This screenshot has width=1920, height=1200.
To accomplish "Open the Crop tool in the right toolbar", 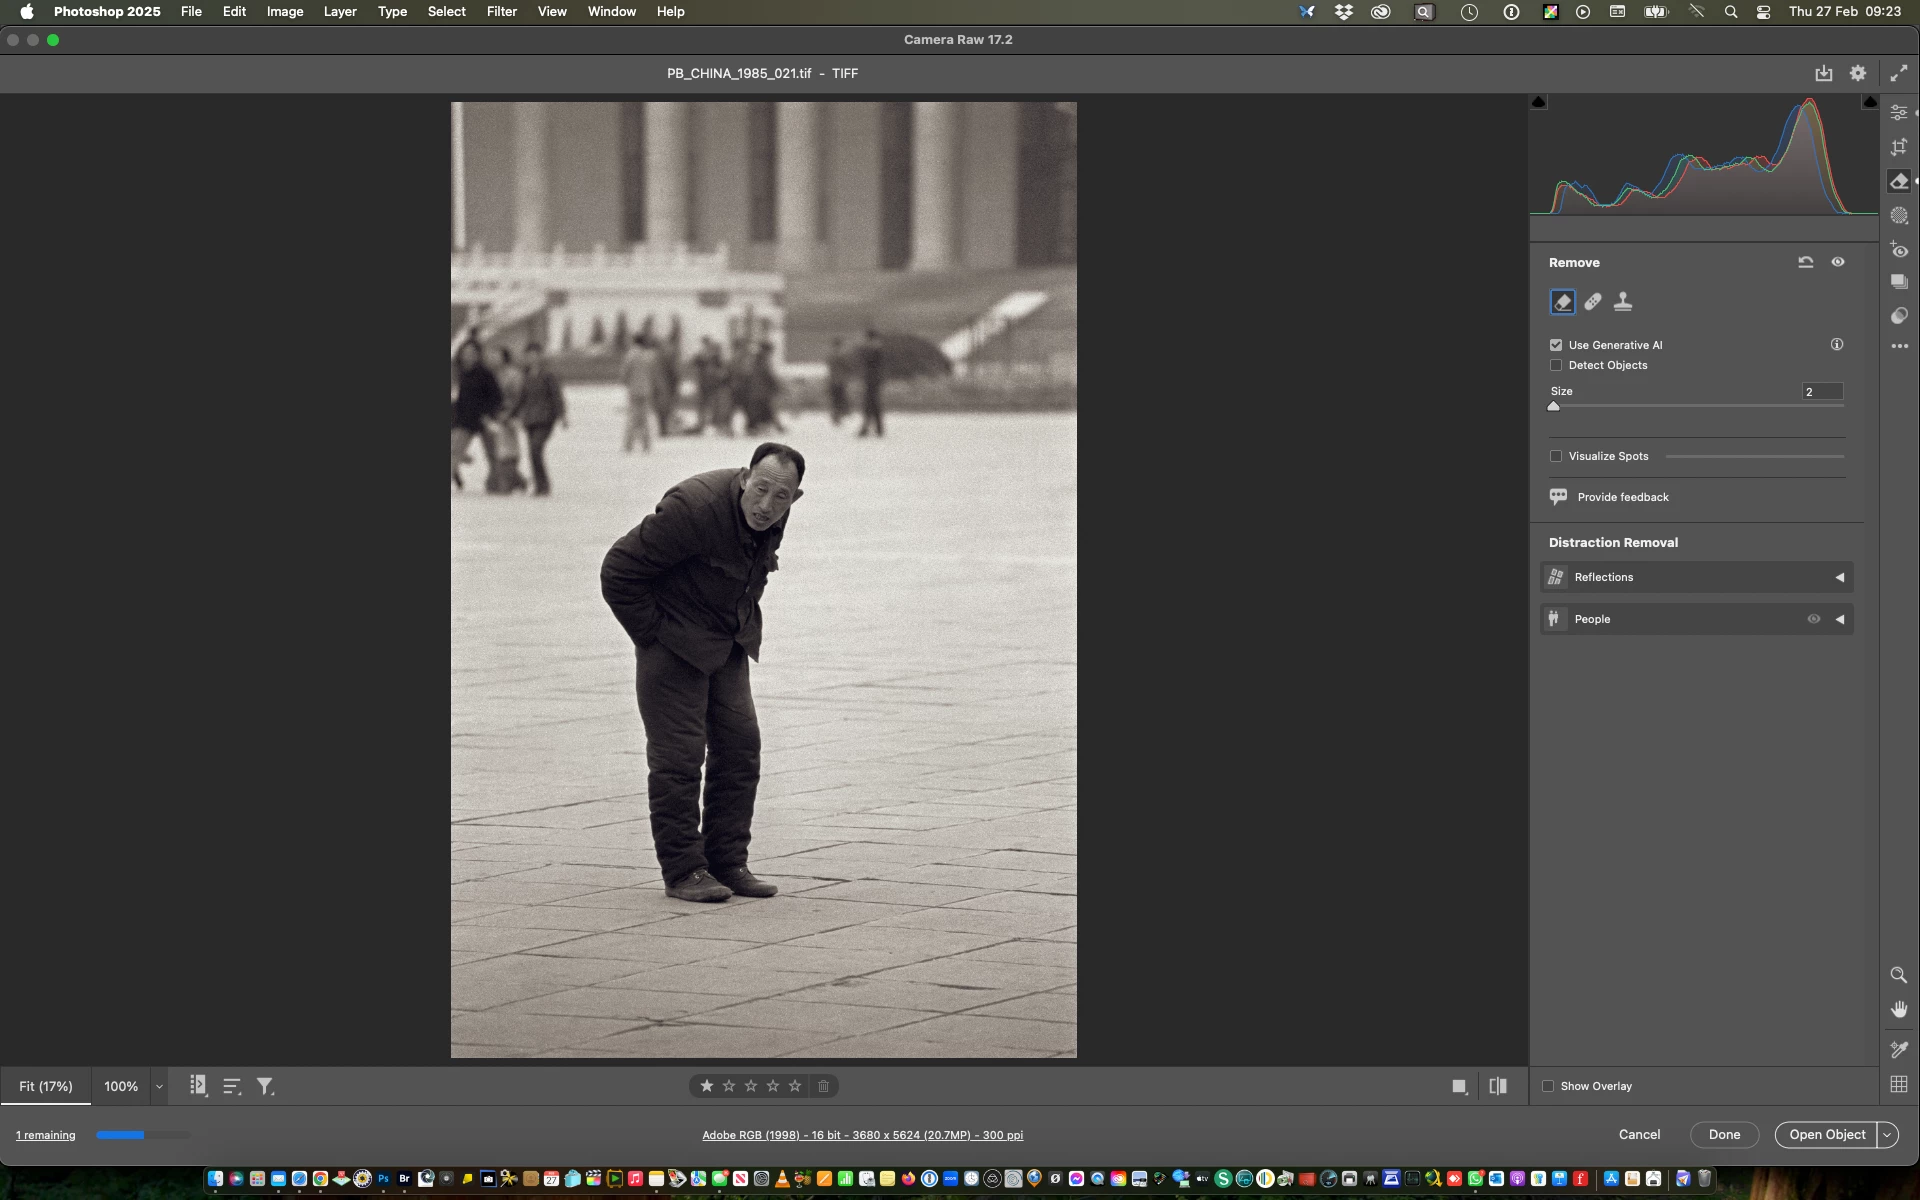I will [1899, 147].
